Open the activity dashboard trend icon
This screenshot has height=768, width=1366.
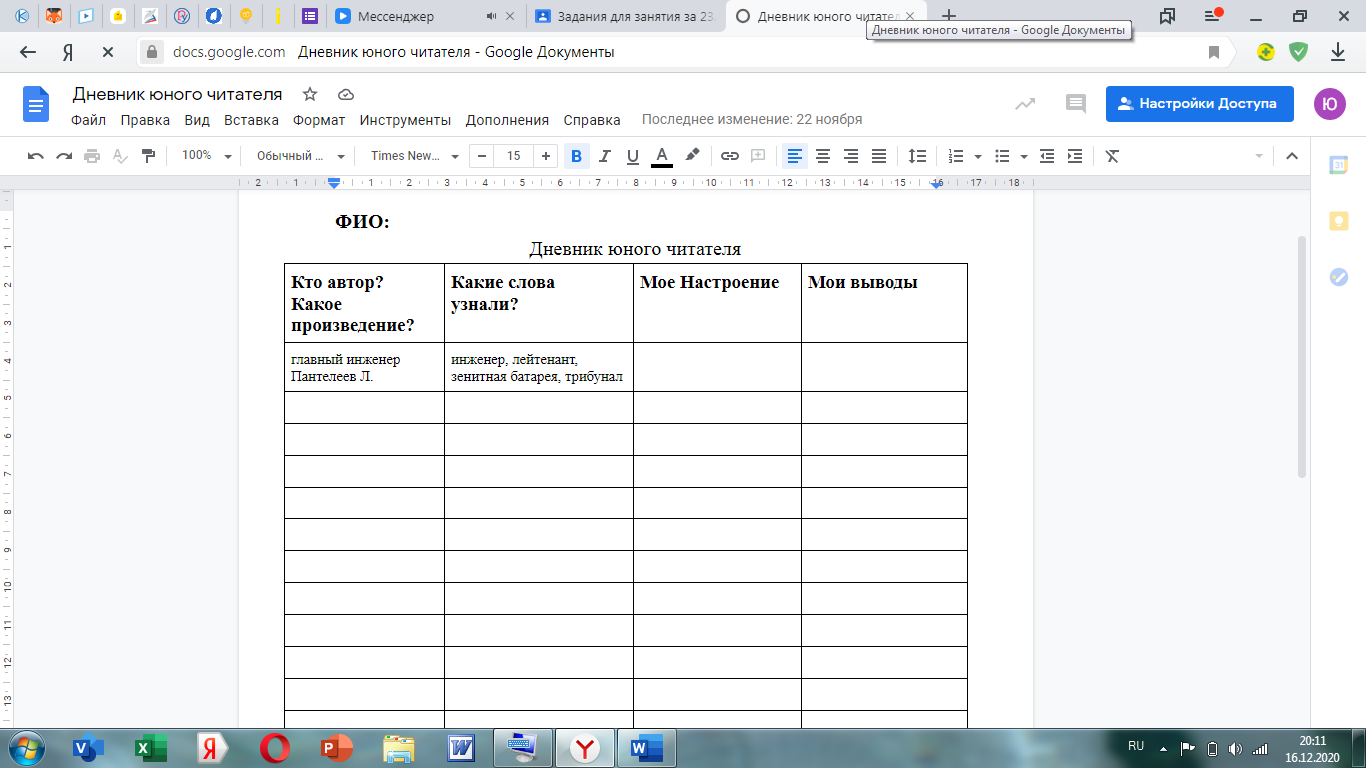click(1025, 103)
